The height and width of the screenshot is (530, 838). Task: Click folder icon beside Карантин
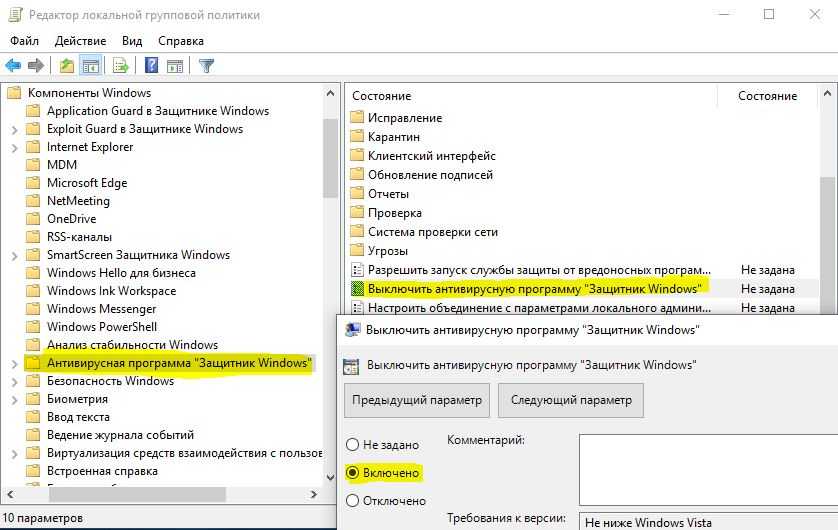pyautogui.click(x=357, y=136)
